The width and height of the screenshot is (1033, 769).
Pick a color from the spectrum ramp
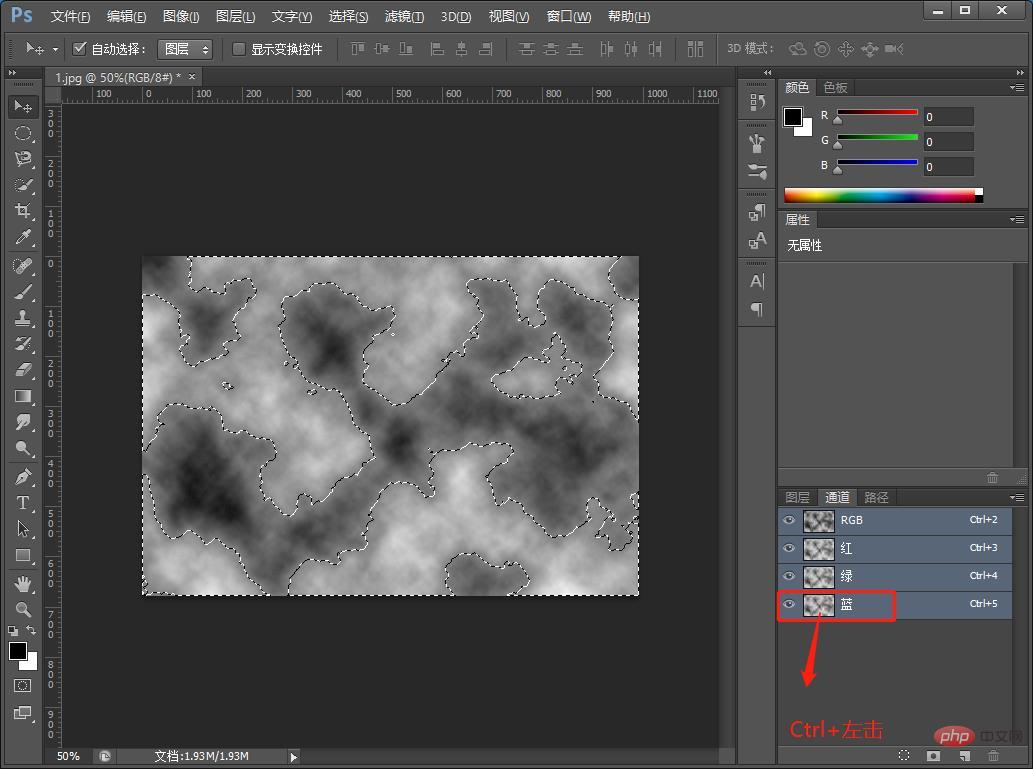click(x=883, y=195)
